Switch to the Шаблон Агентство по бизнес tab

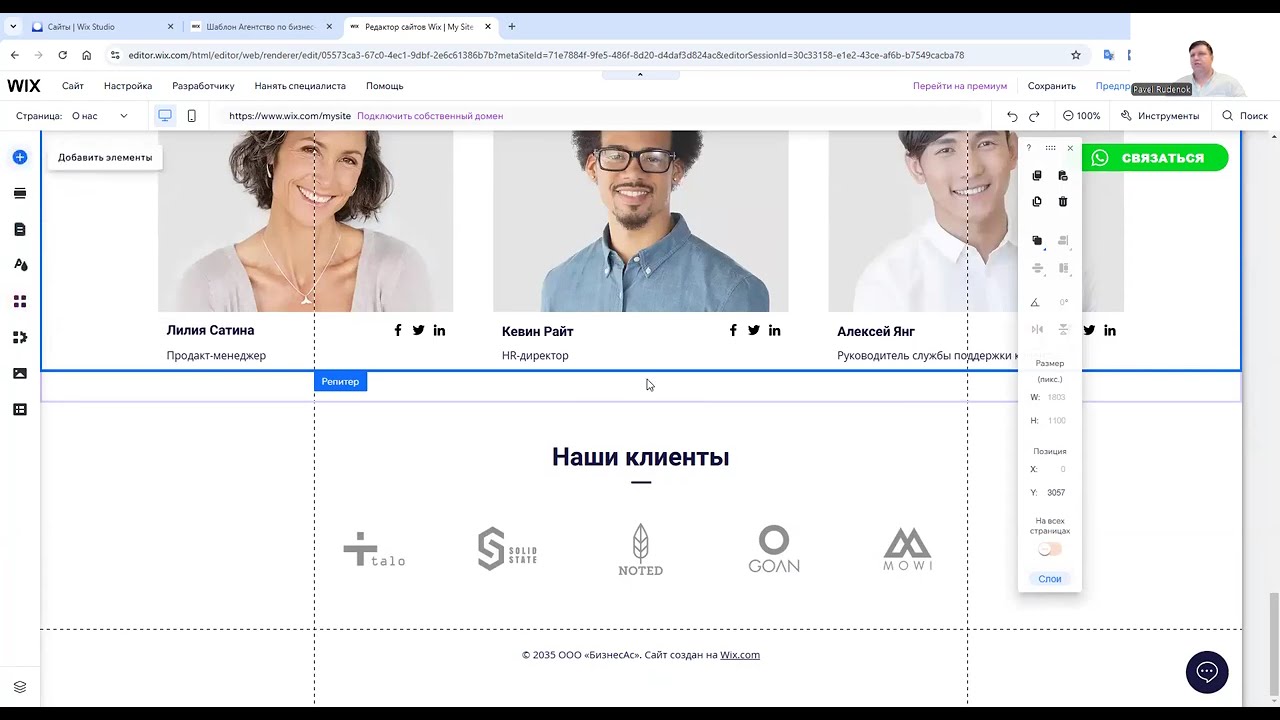click(x=260, y=27)
